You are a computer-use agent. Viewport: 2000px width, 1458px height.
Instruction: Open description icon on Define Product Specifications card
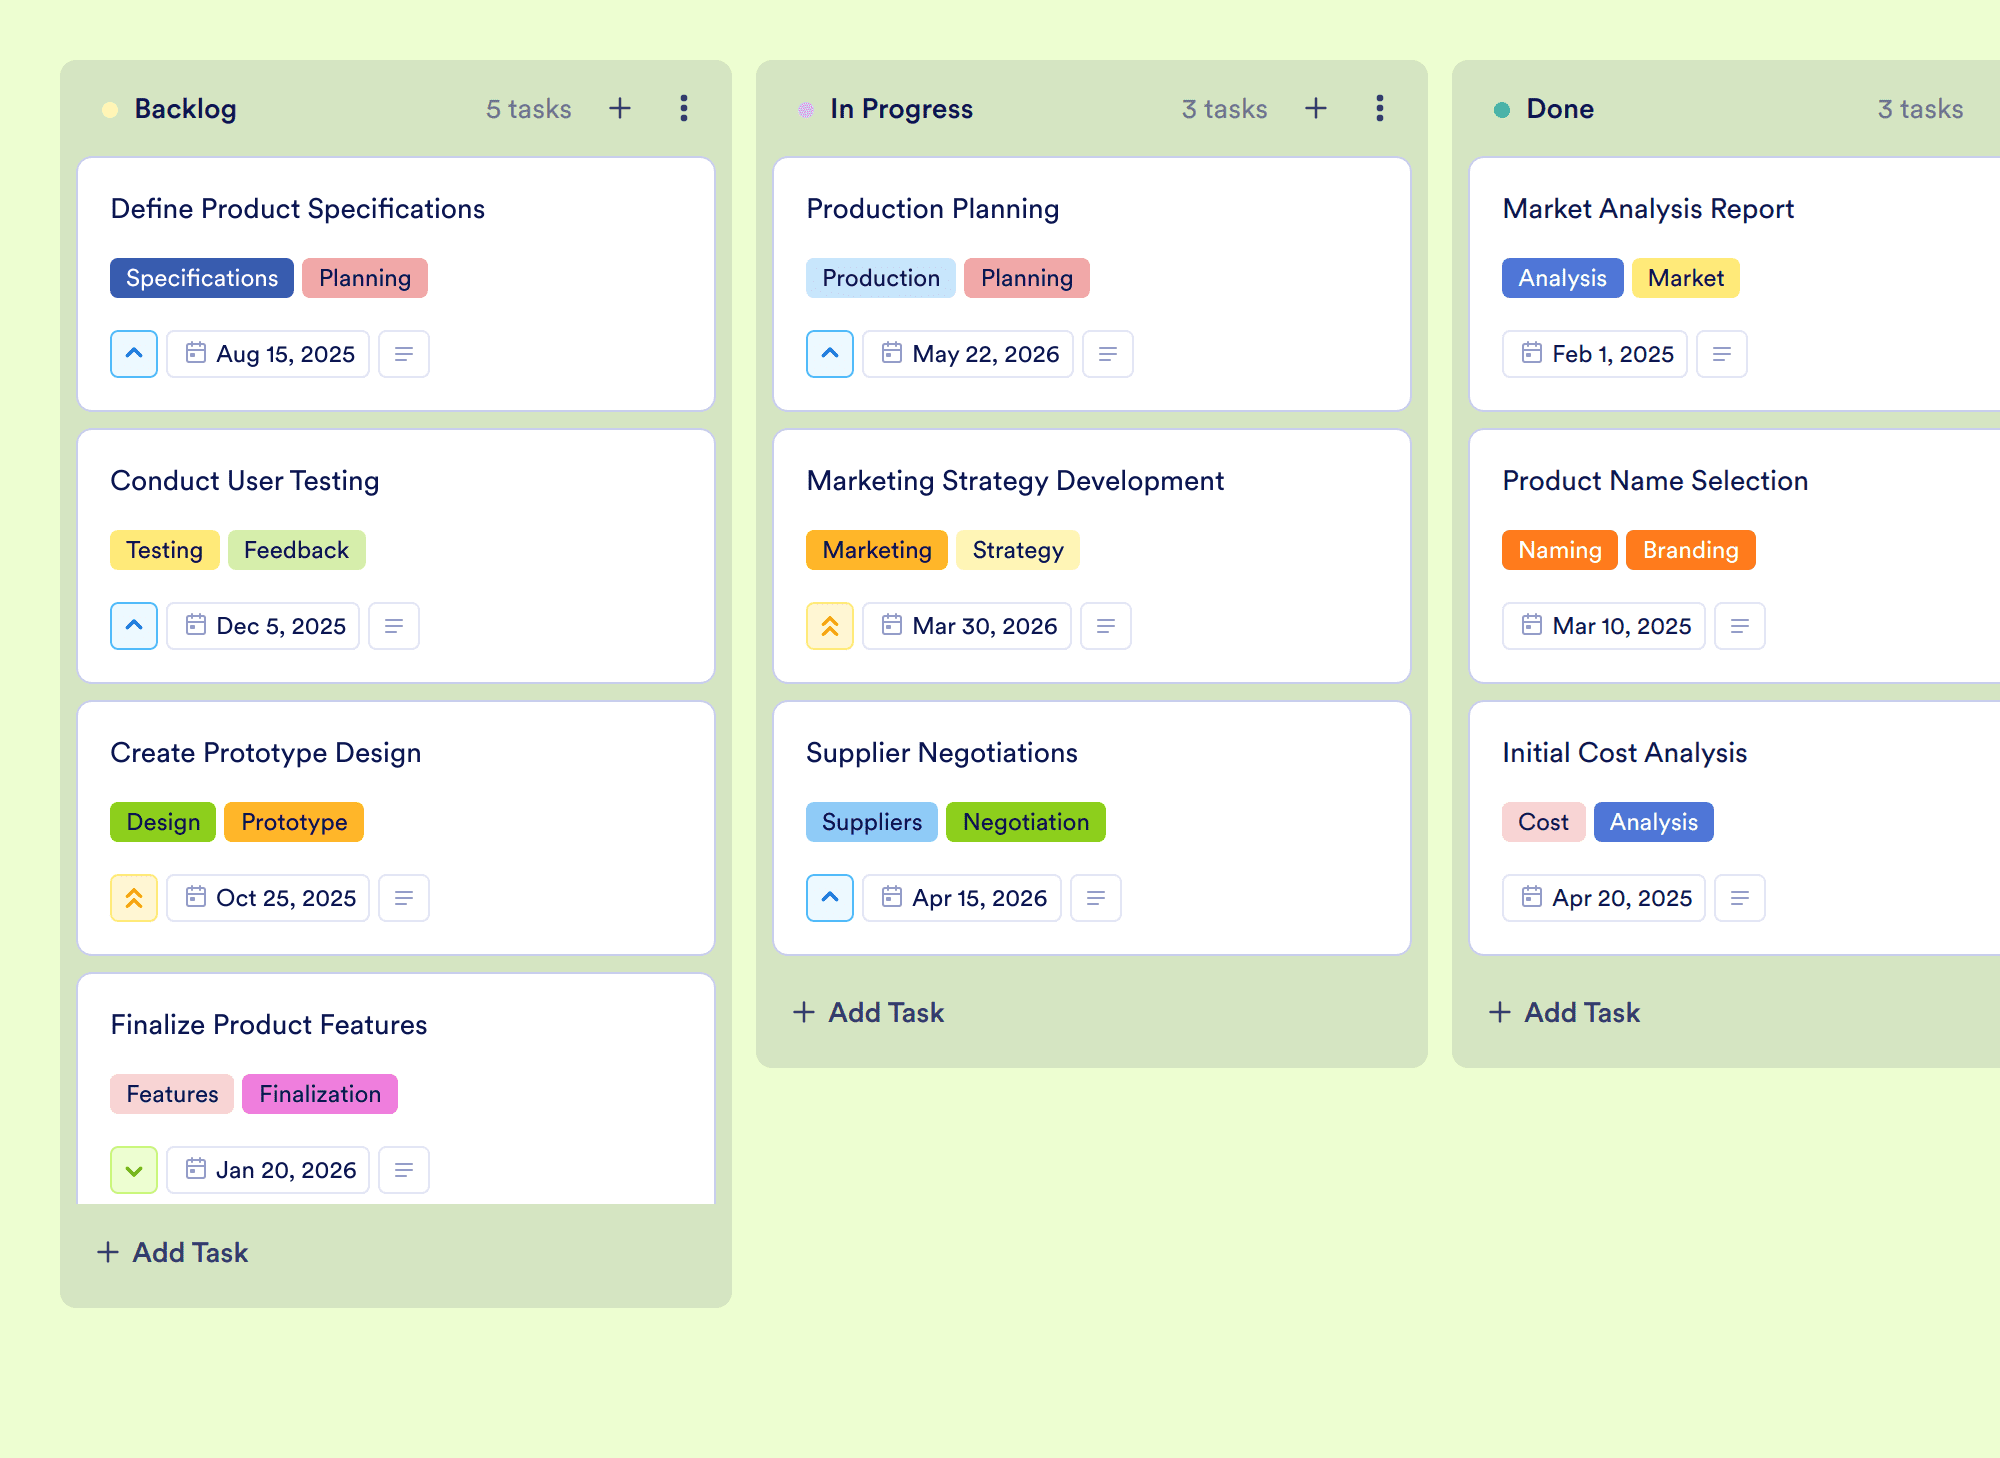[x=404, y=354]
